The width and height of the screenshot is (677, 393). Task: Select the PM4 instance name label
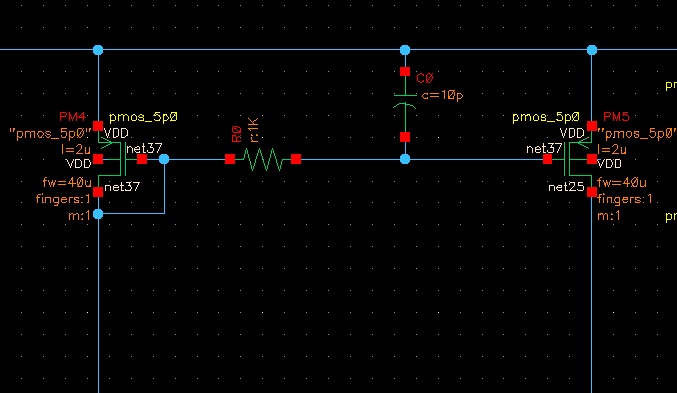pos(72,117)
